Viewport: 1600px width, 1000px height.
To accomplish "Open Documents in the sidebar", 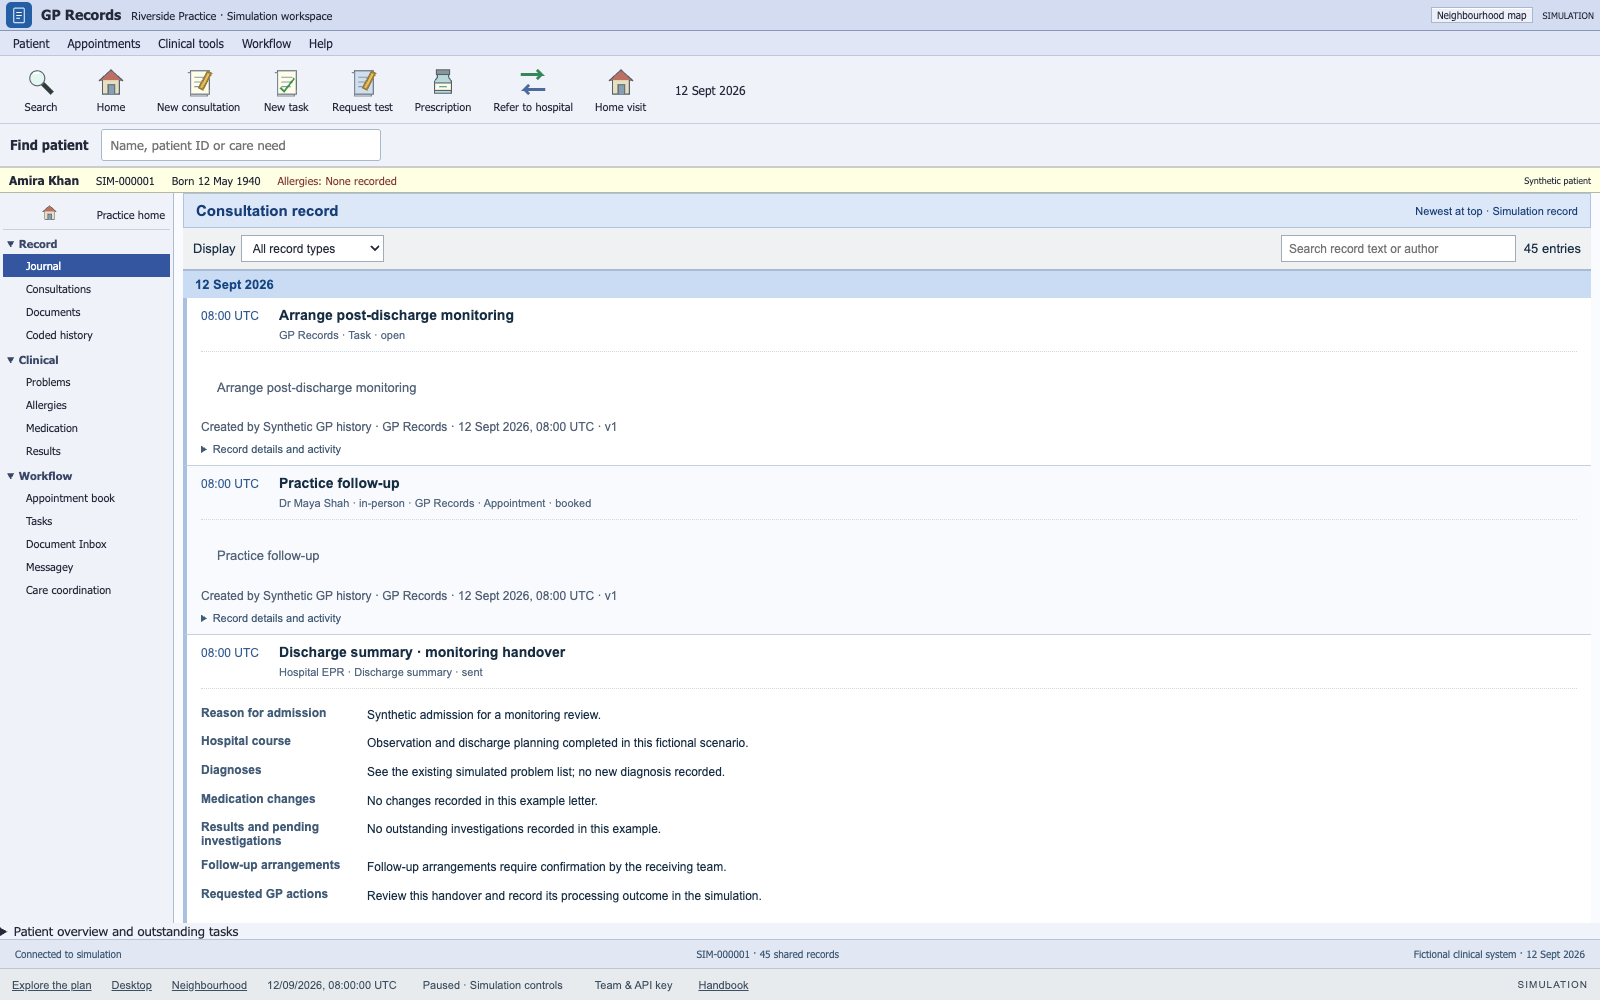I will tap(87, 312).
